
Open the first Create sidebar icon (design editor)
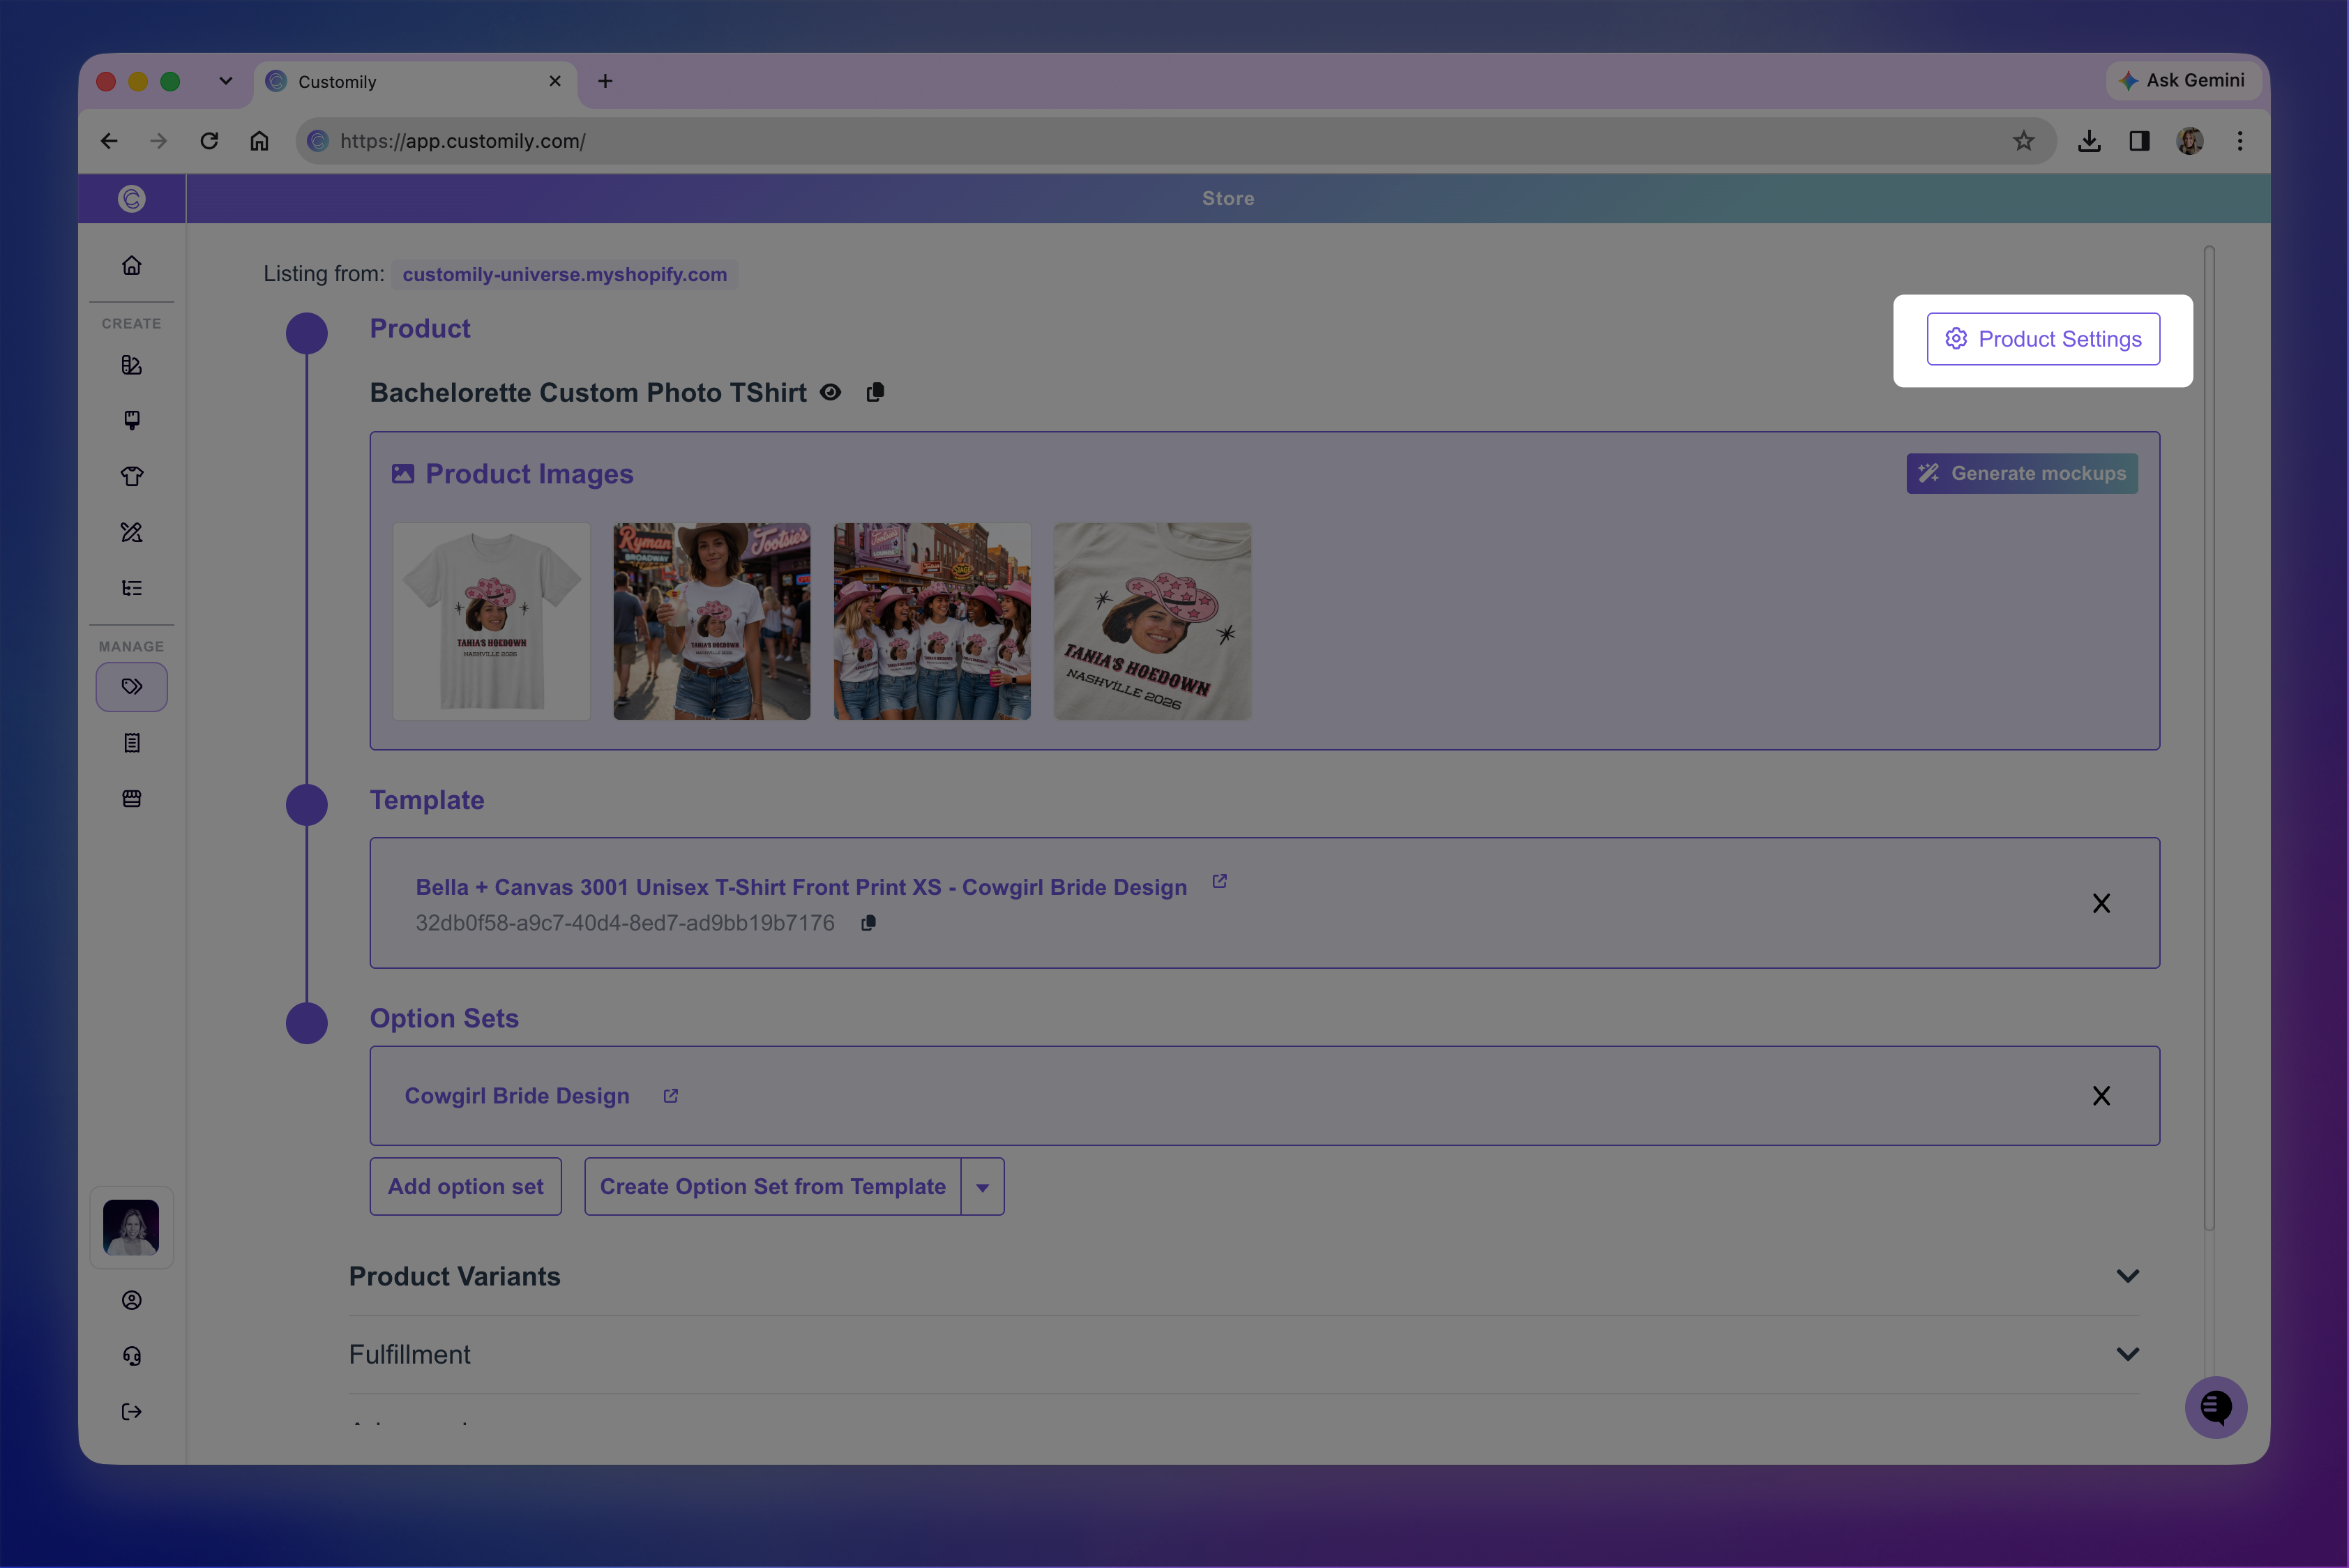131,365
